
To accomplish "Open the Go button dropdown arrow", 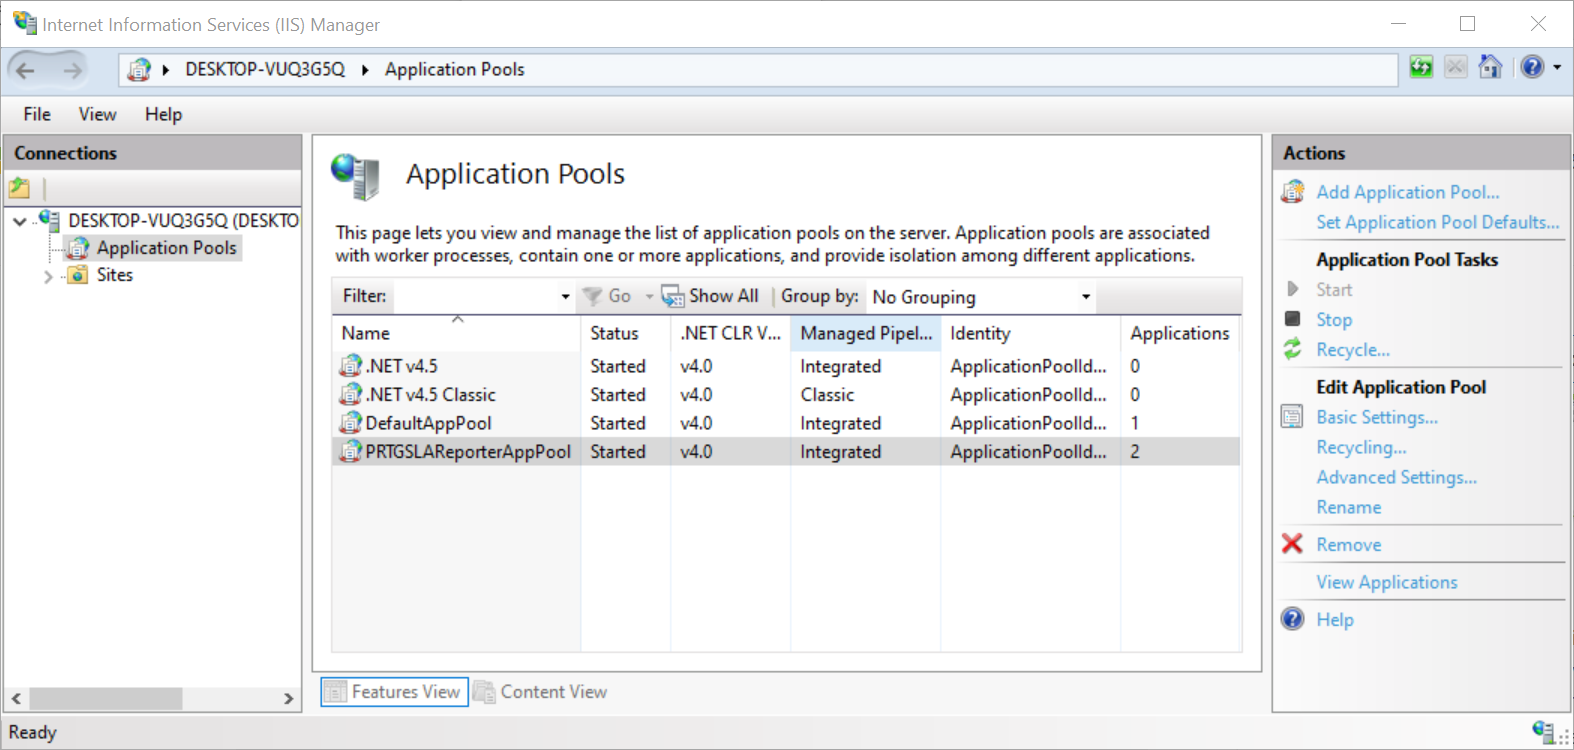I will point(649,297).
